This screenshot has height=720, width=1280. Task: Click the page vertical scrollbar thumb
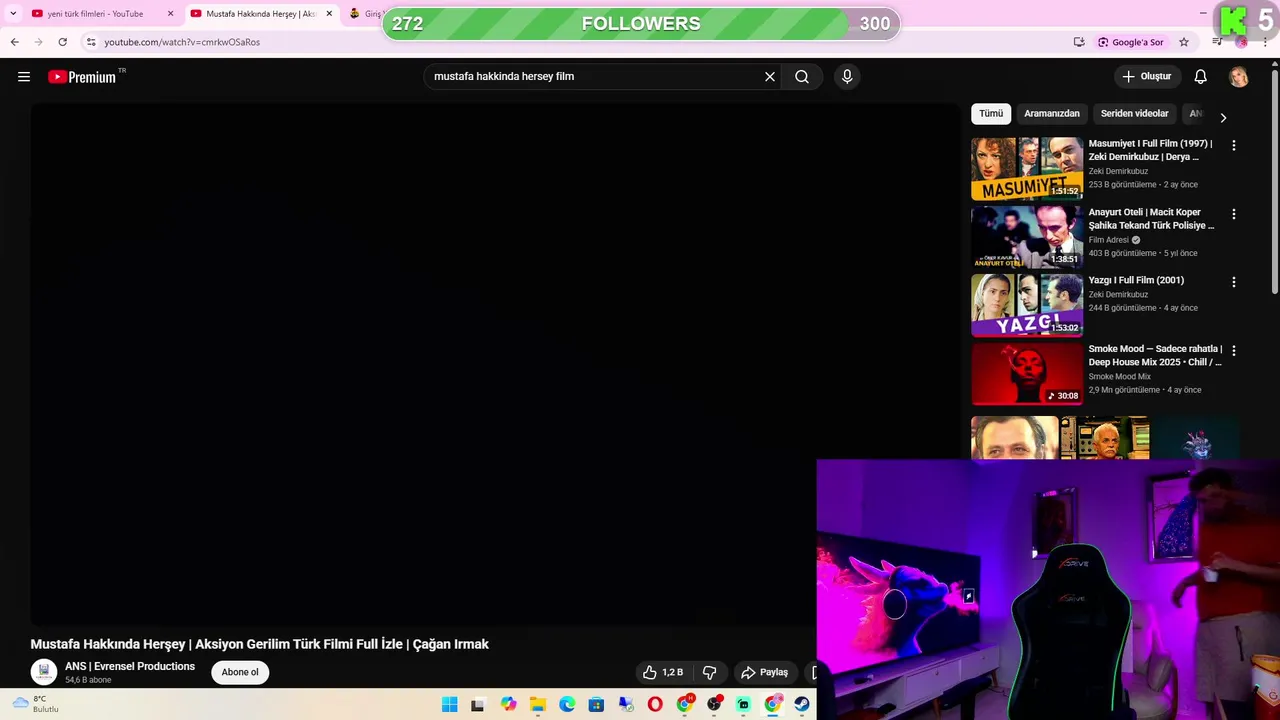(1275, 180)
